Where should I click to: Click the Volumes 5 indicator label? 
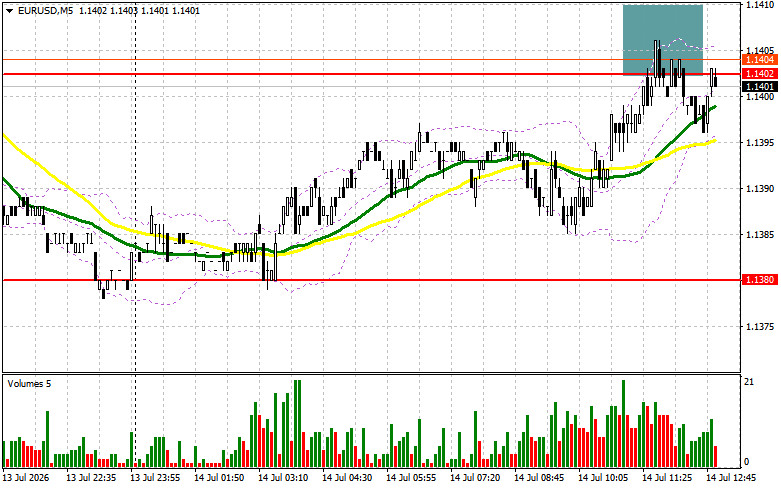(29, 383)
